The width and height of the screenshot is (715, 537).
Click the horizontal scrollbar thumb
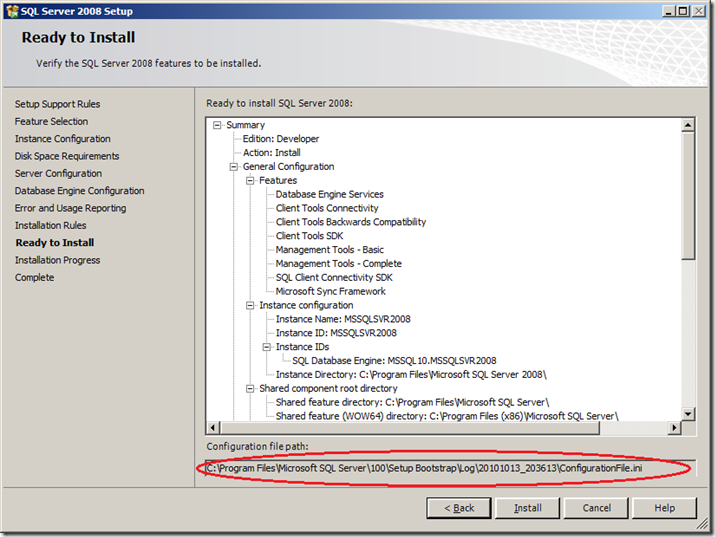pos(409,428)
